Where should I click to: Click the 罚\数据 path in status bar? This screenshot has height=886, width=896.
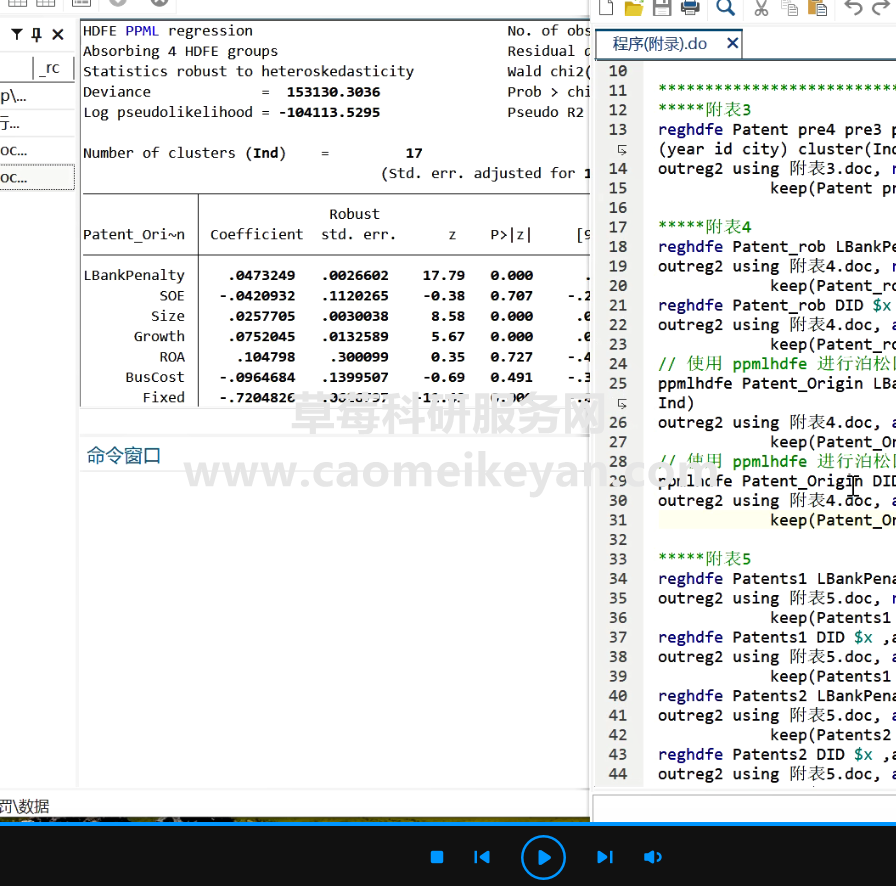tap(24, 807)
